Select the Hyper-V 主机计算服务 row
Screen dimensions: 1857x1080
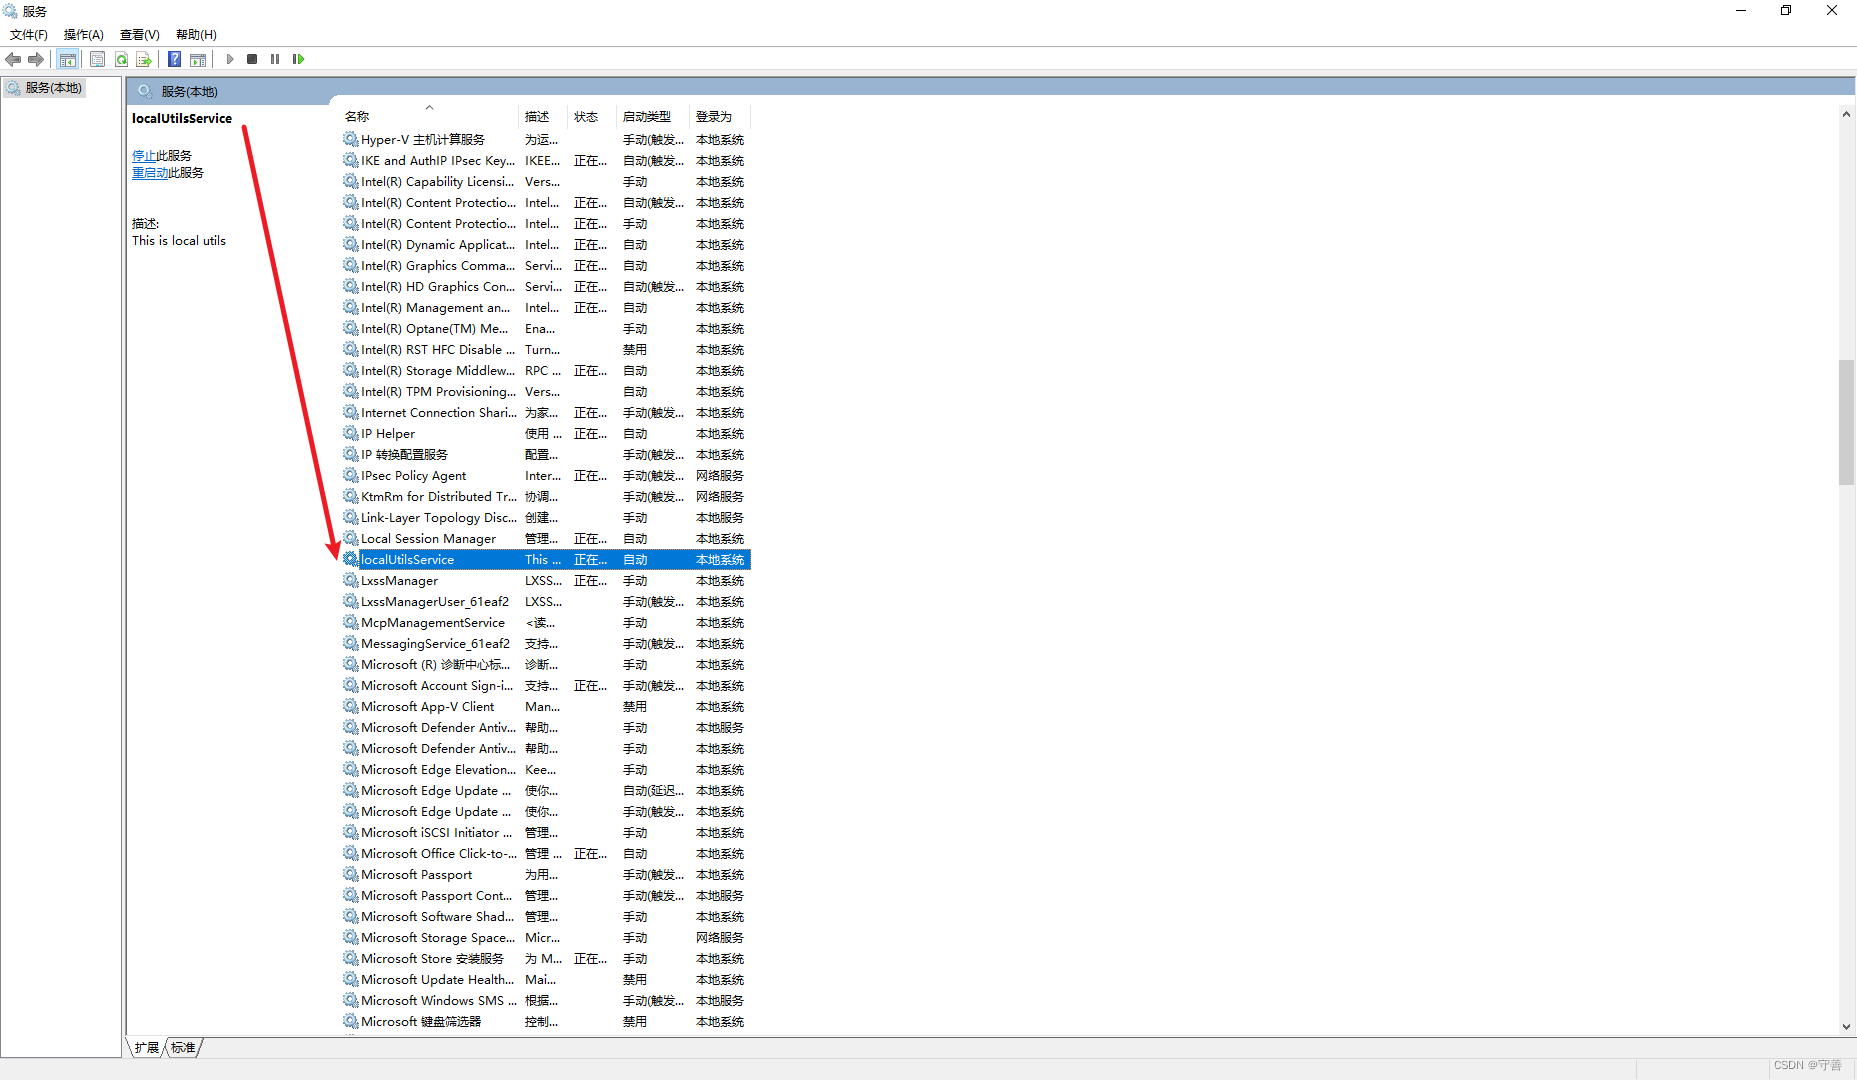[545, 140]
